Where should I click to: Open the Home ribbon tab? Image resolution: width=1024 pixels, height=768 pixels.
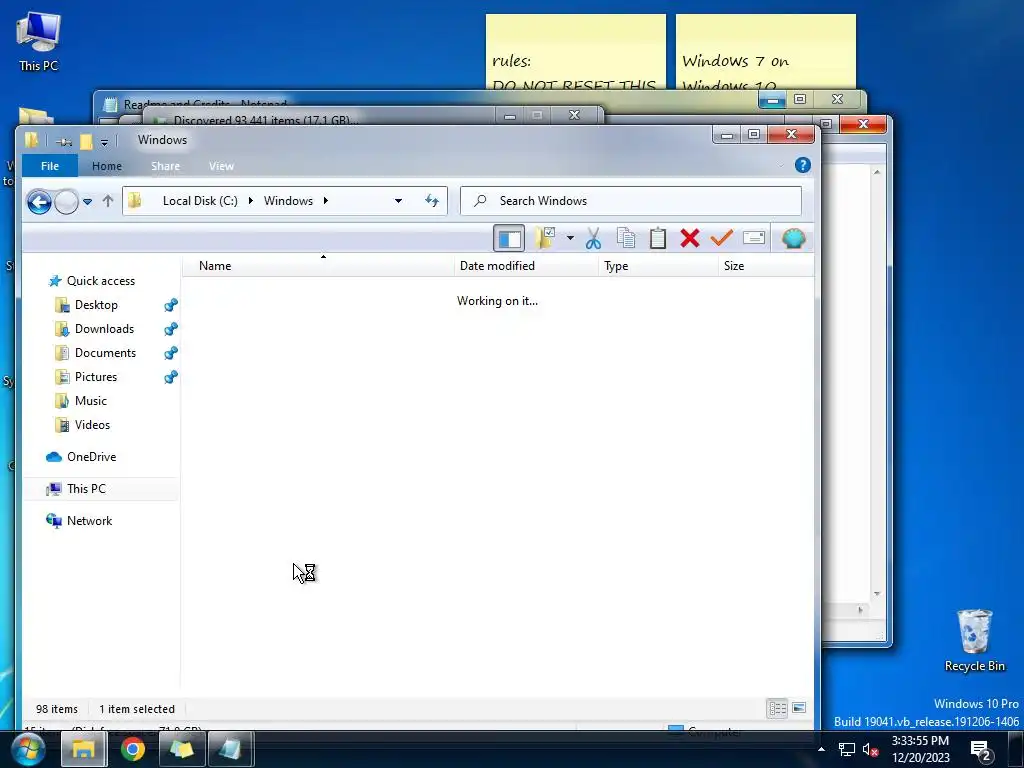(106, 166)
